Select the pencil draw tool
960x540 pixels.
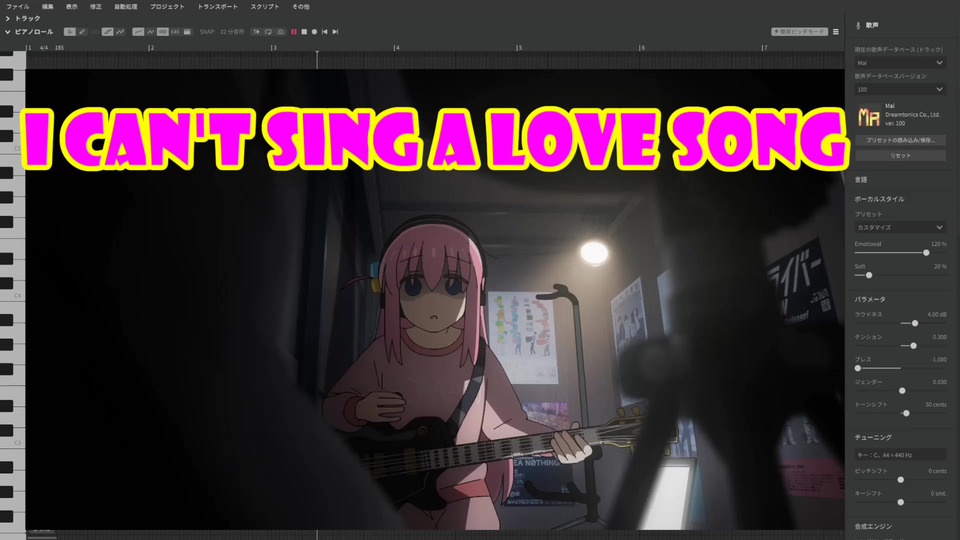click(x=82, y=32)
